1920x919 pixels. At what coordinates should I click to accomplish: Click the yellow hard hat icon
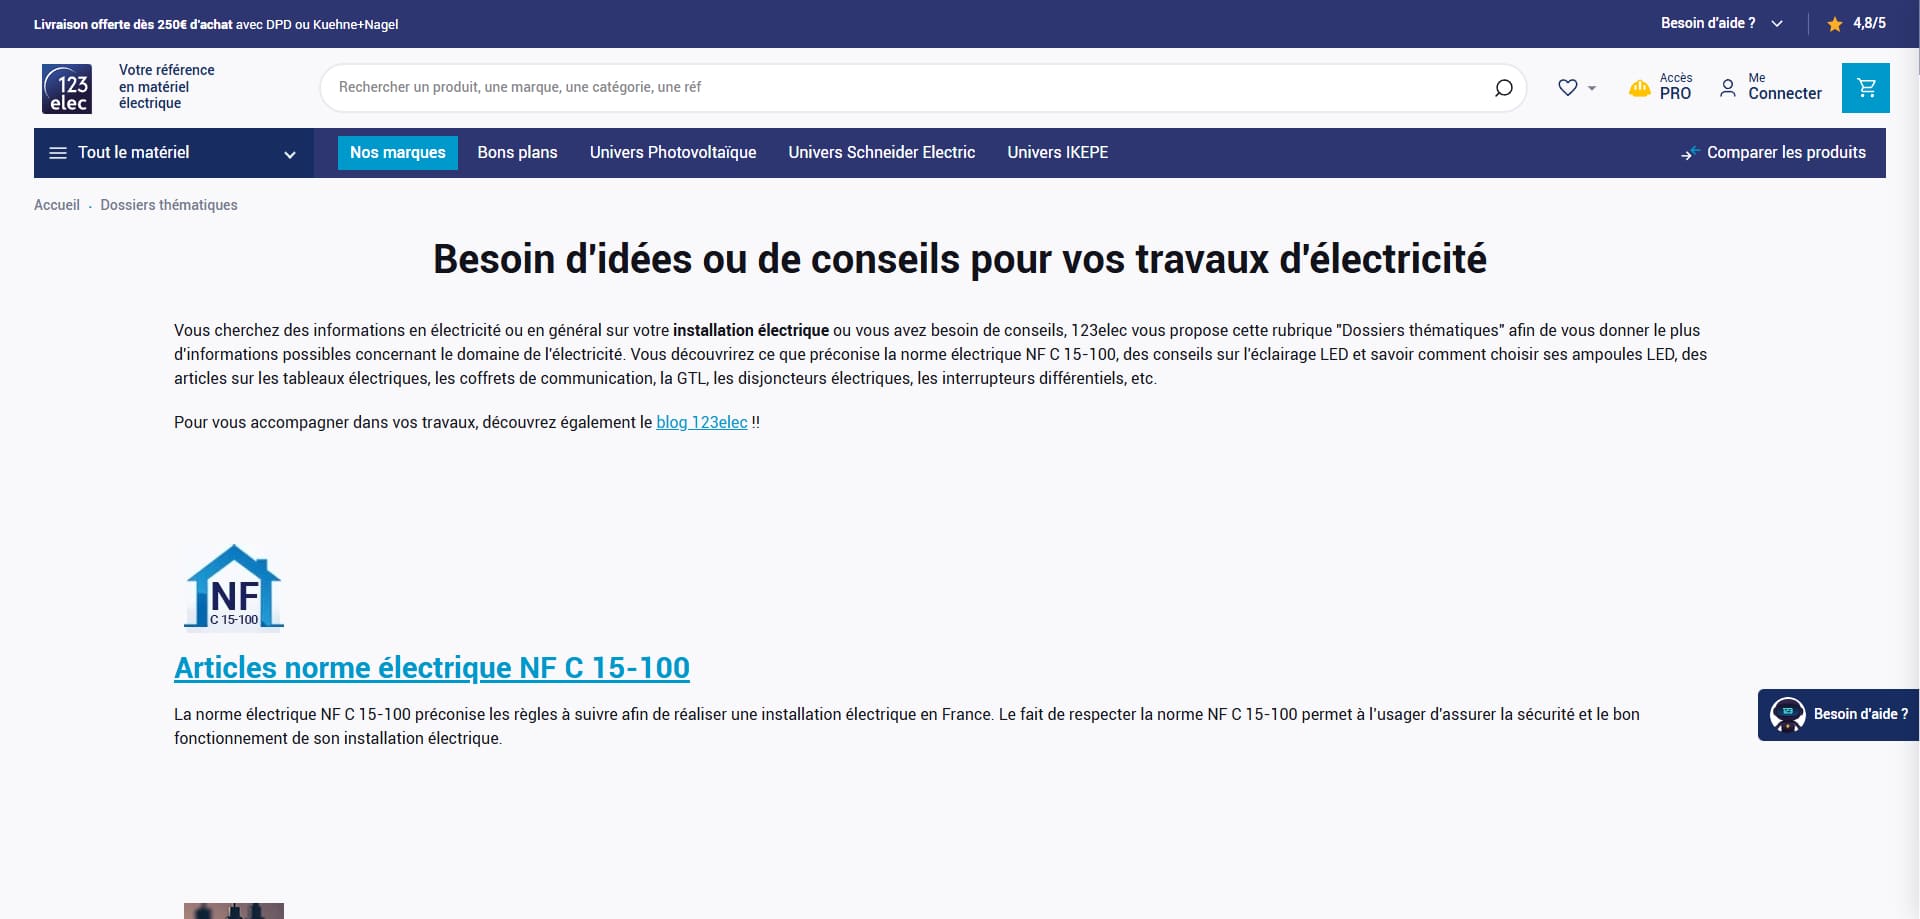(x=1640, y=88)
